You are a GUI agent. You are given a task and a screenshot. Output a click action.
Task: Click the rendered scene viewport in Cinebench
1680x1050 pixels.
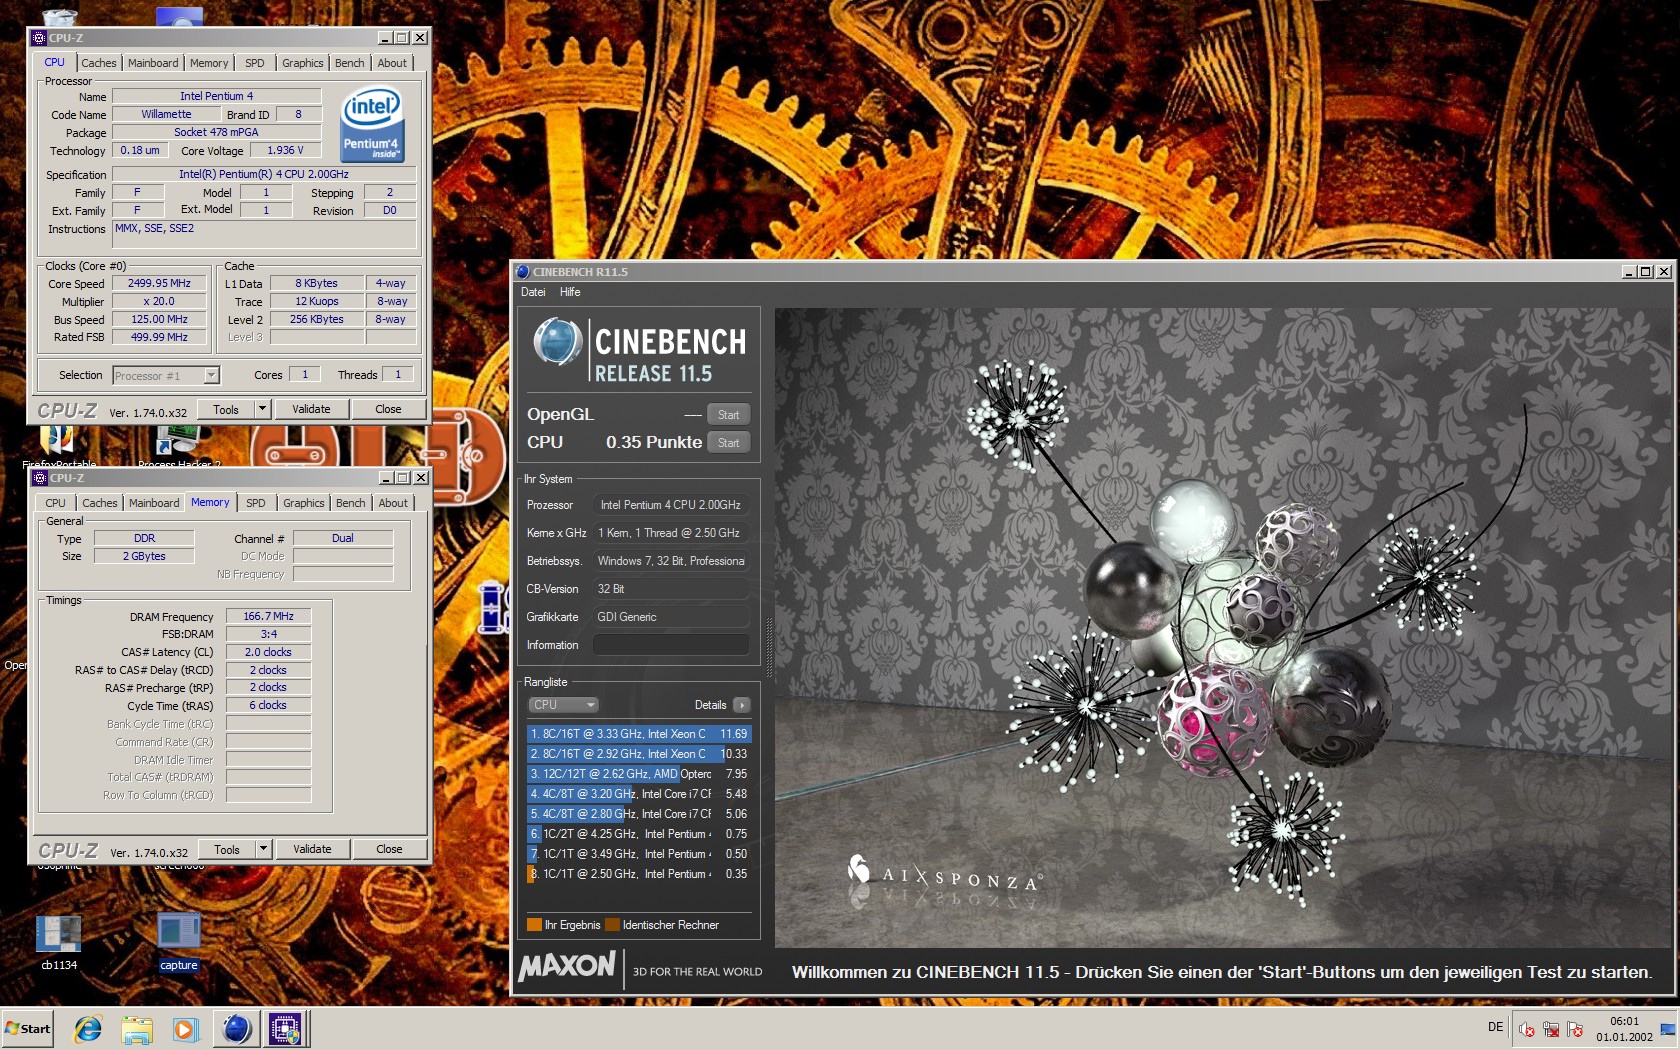1223,627
